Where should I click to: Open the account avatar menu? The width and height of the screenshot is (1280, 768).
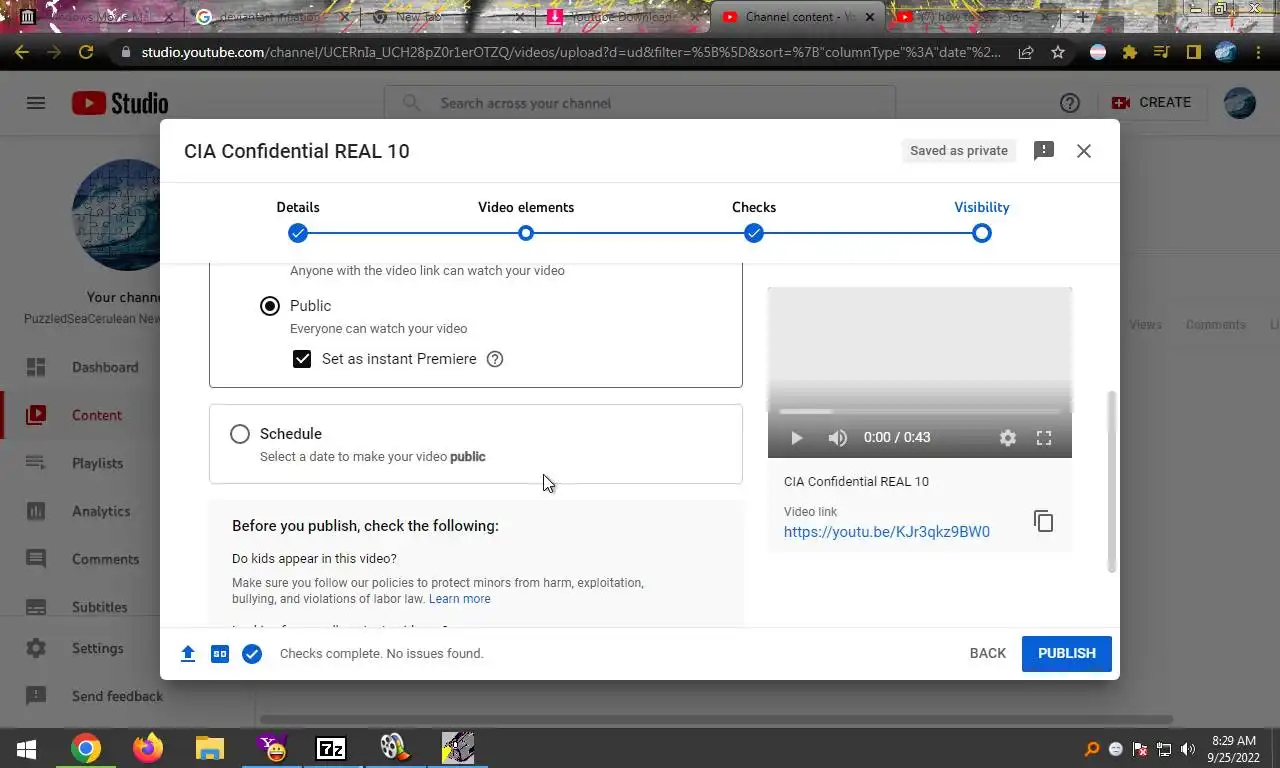pos(1240,103)
